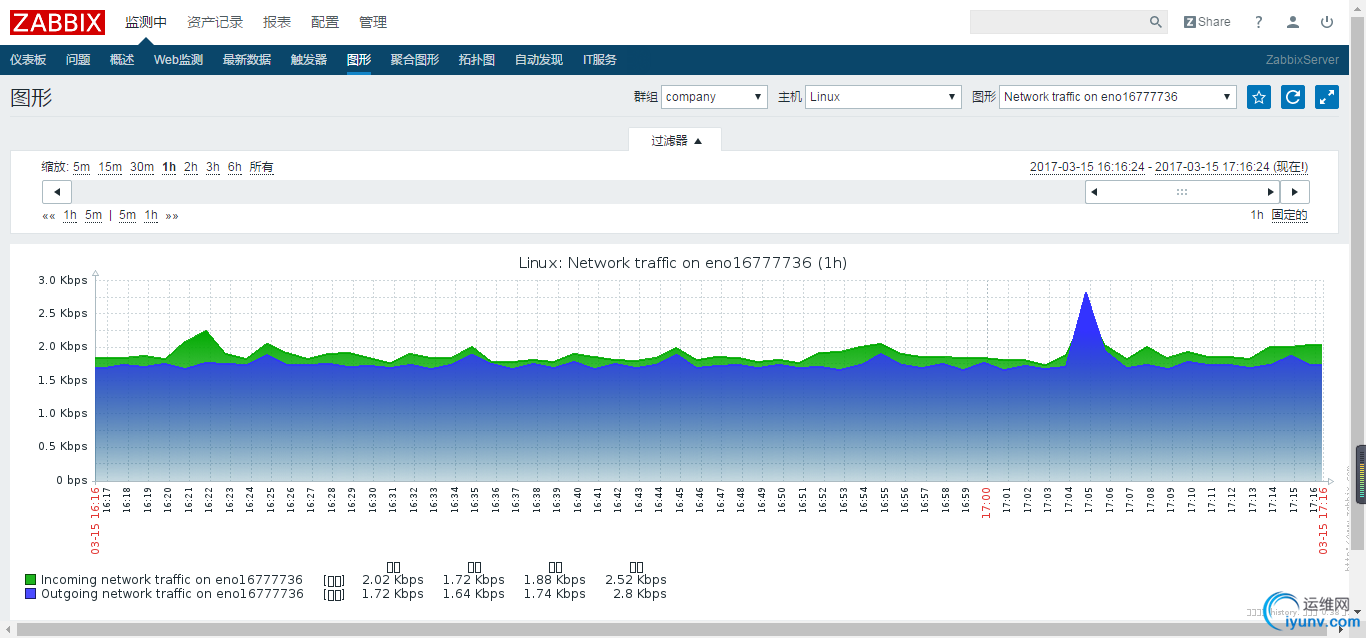Set zoom to 30m
Viewport: 1366px width, 638px height.
pos(142,167)
